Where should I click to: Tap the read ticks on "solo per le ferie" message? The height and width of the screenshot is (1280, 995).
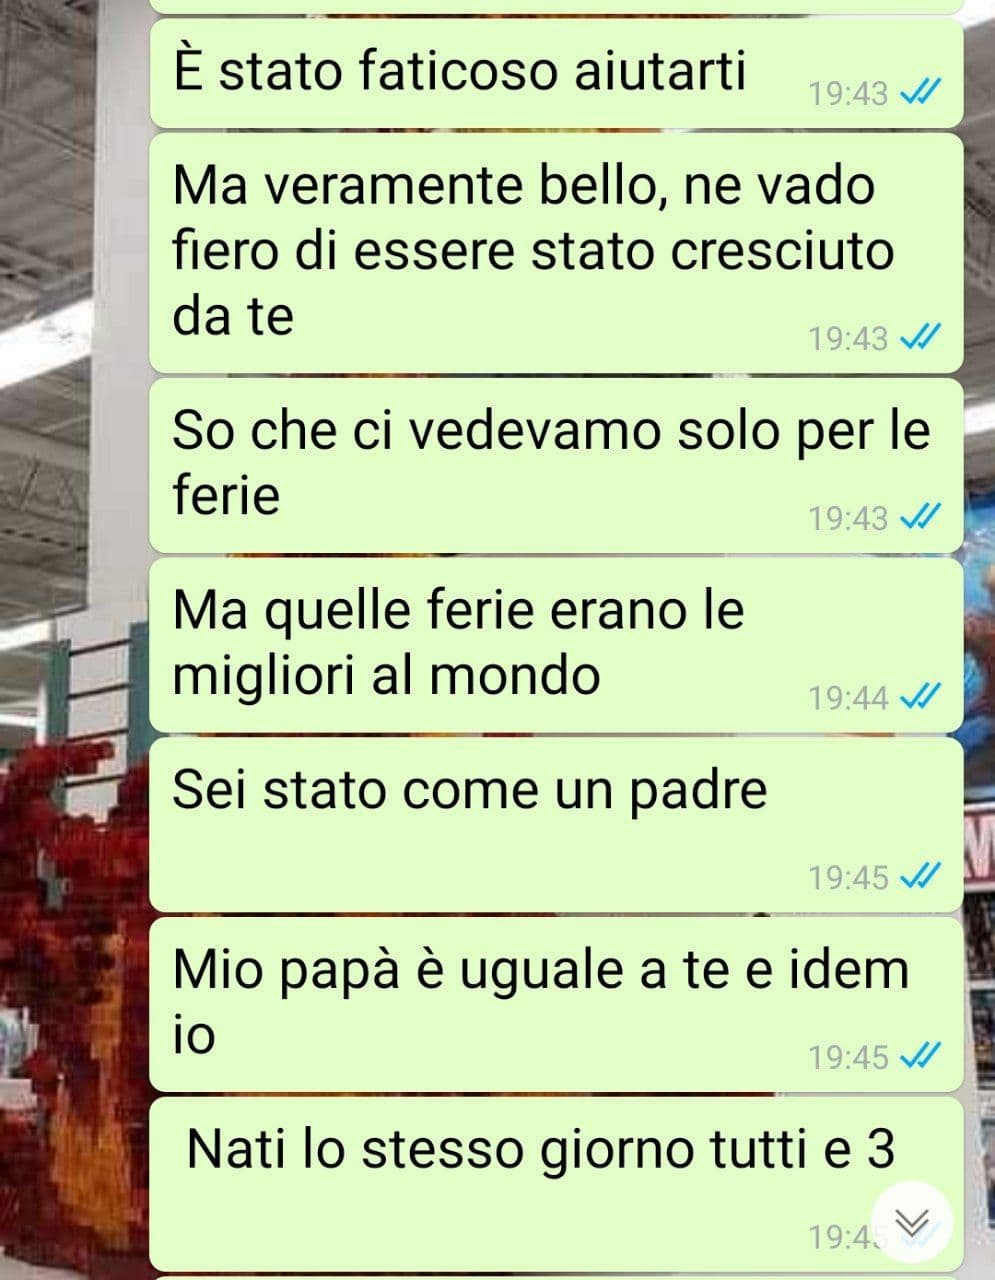click(919, 518)
